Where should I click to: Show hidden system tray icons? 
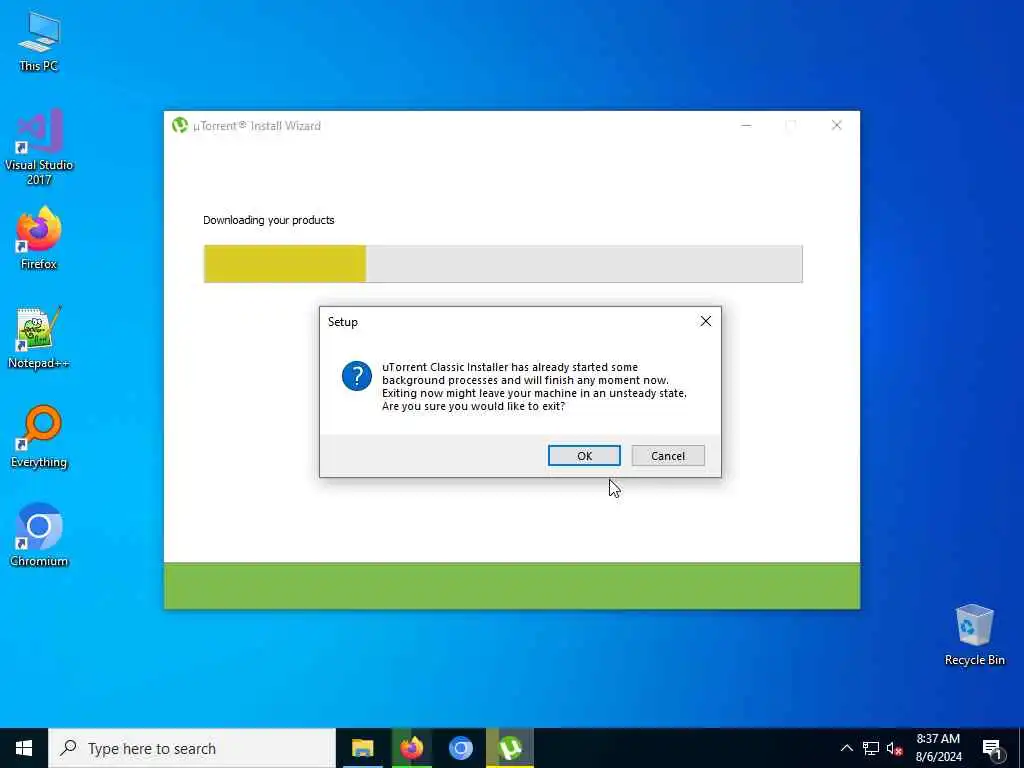[x=846, y=748]
